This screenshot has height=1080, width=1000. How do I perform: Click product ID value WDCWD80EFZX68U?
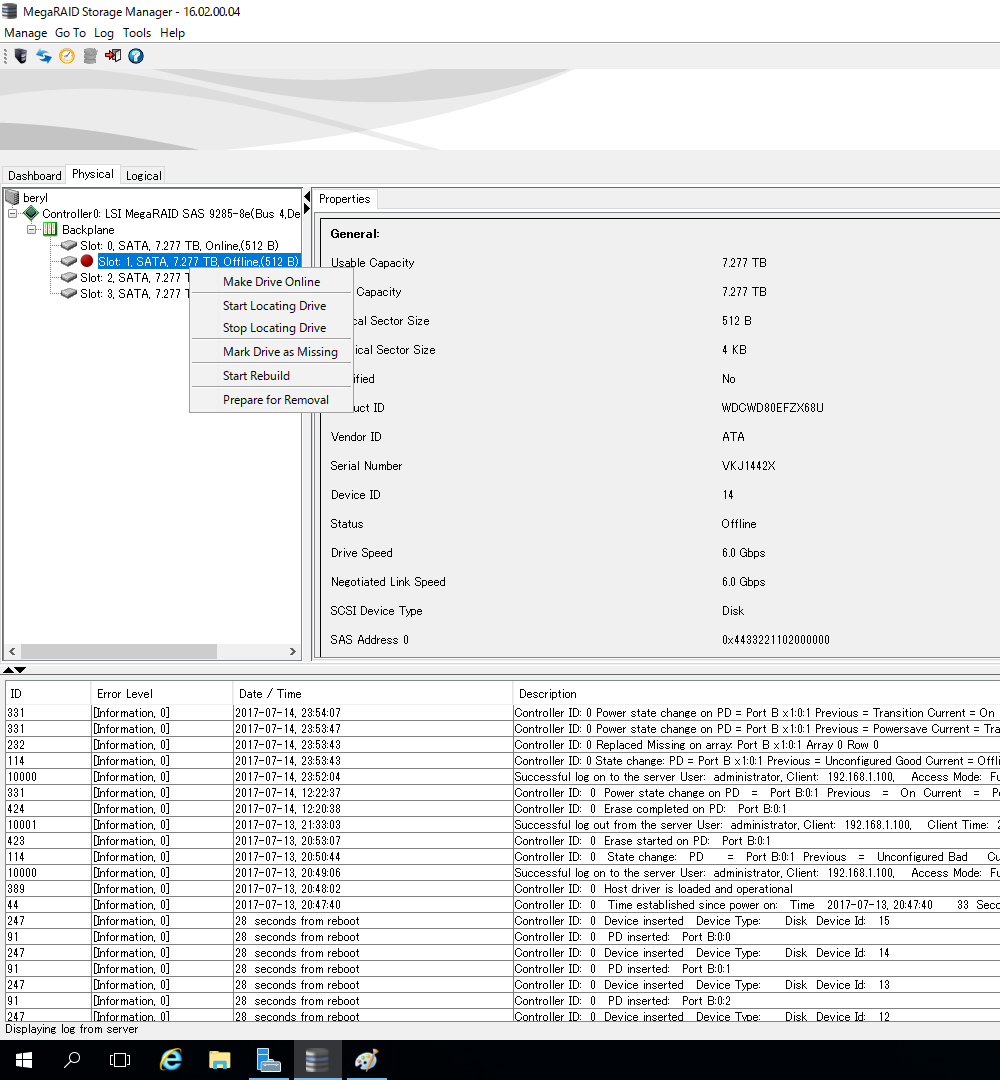pos(772,408)
